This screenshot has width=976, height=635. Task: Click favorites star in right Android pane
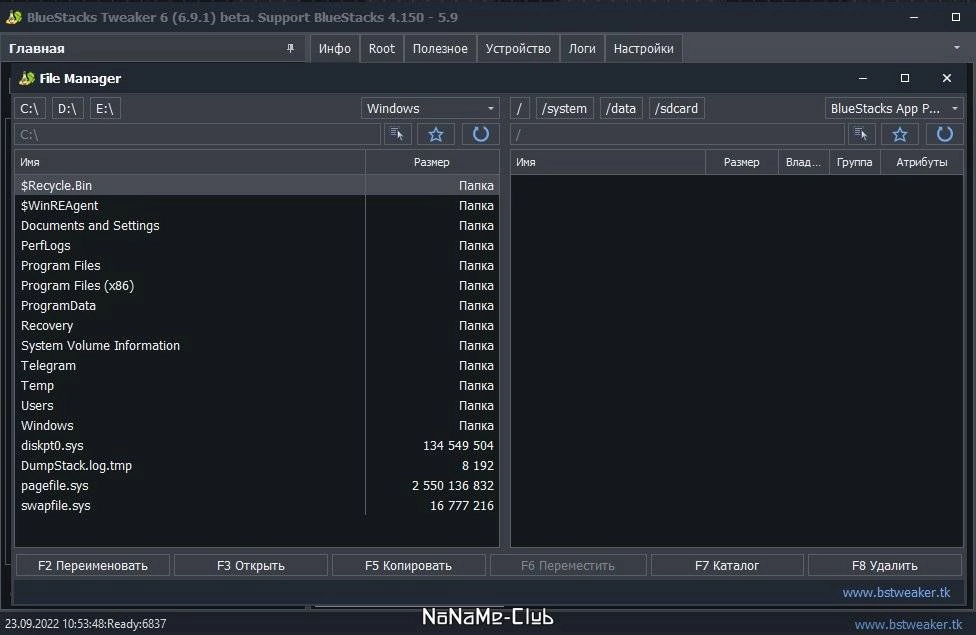pos(900,134)
